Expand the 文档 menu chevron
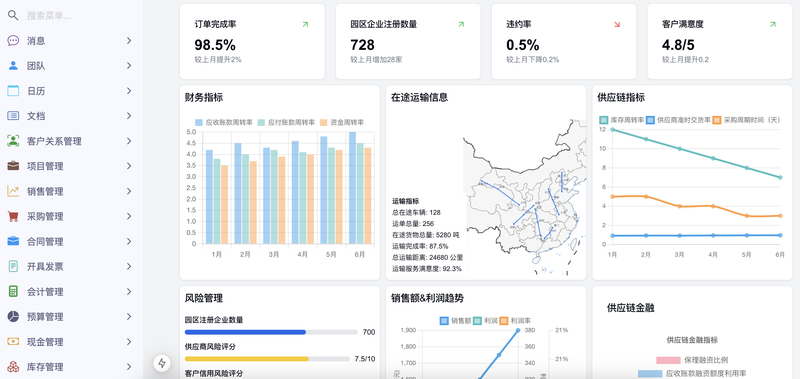Image resolution: width=800 pixels, height=379 pixels. (x=129, y=116)
